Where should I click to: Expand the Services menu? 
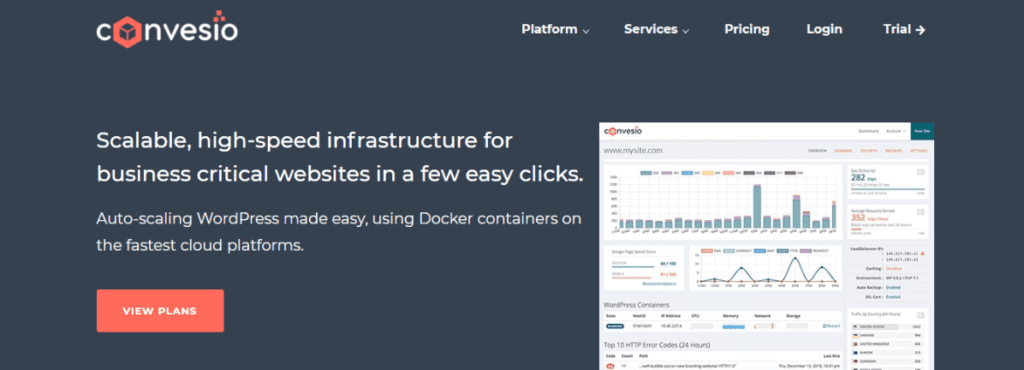tap(656, 29)
